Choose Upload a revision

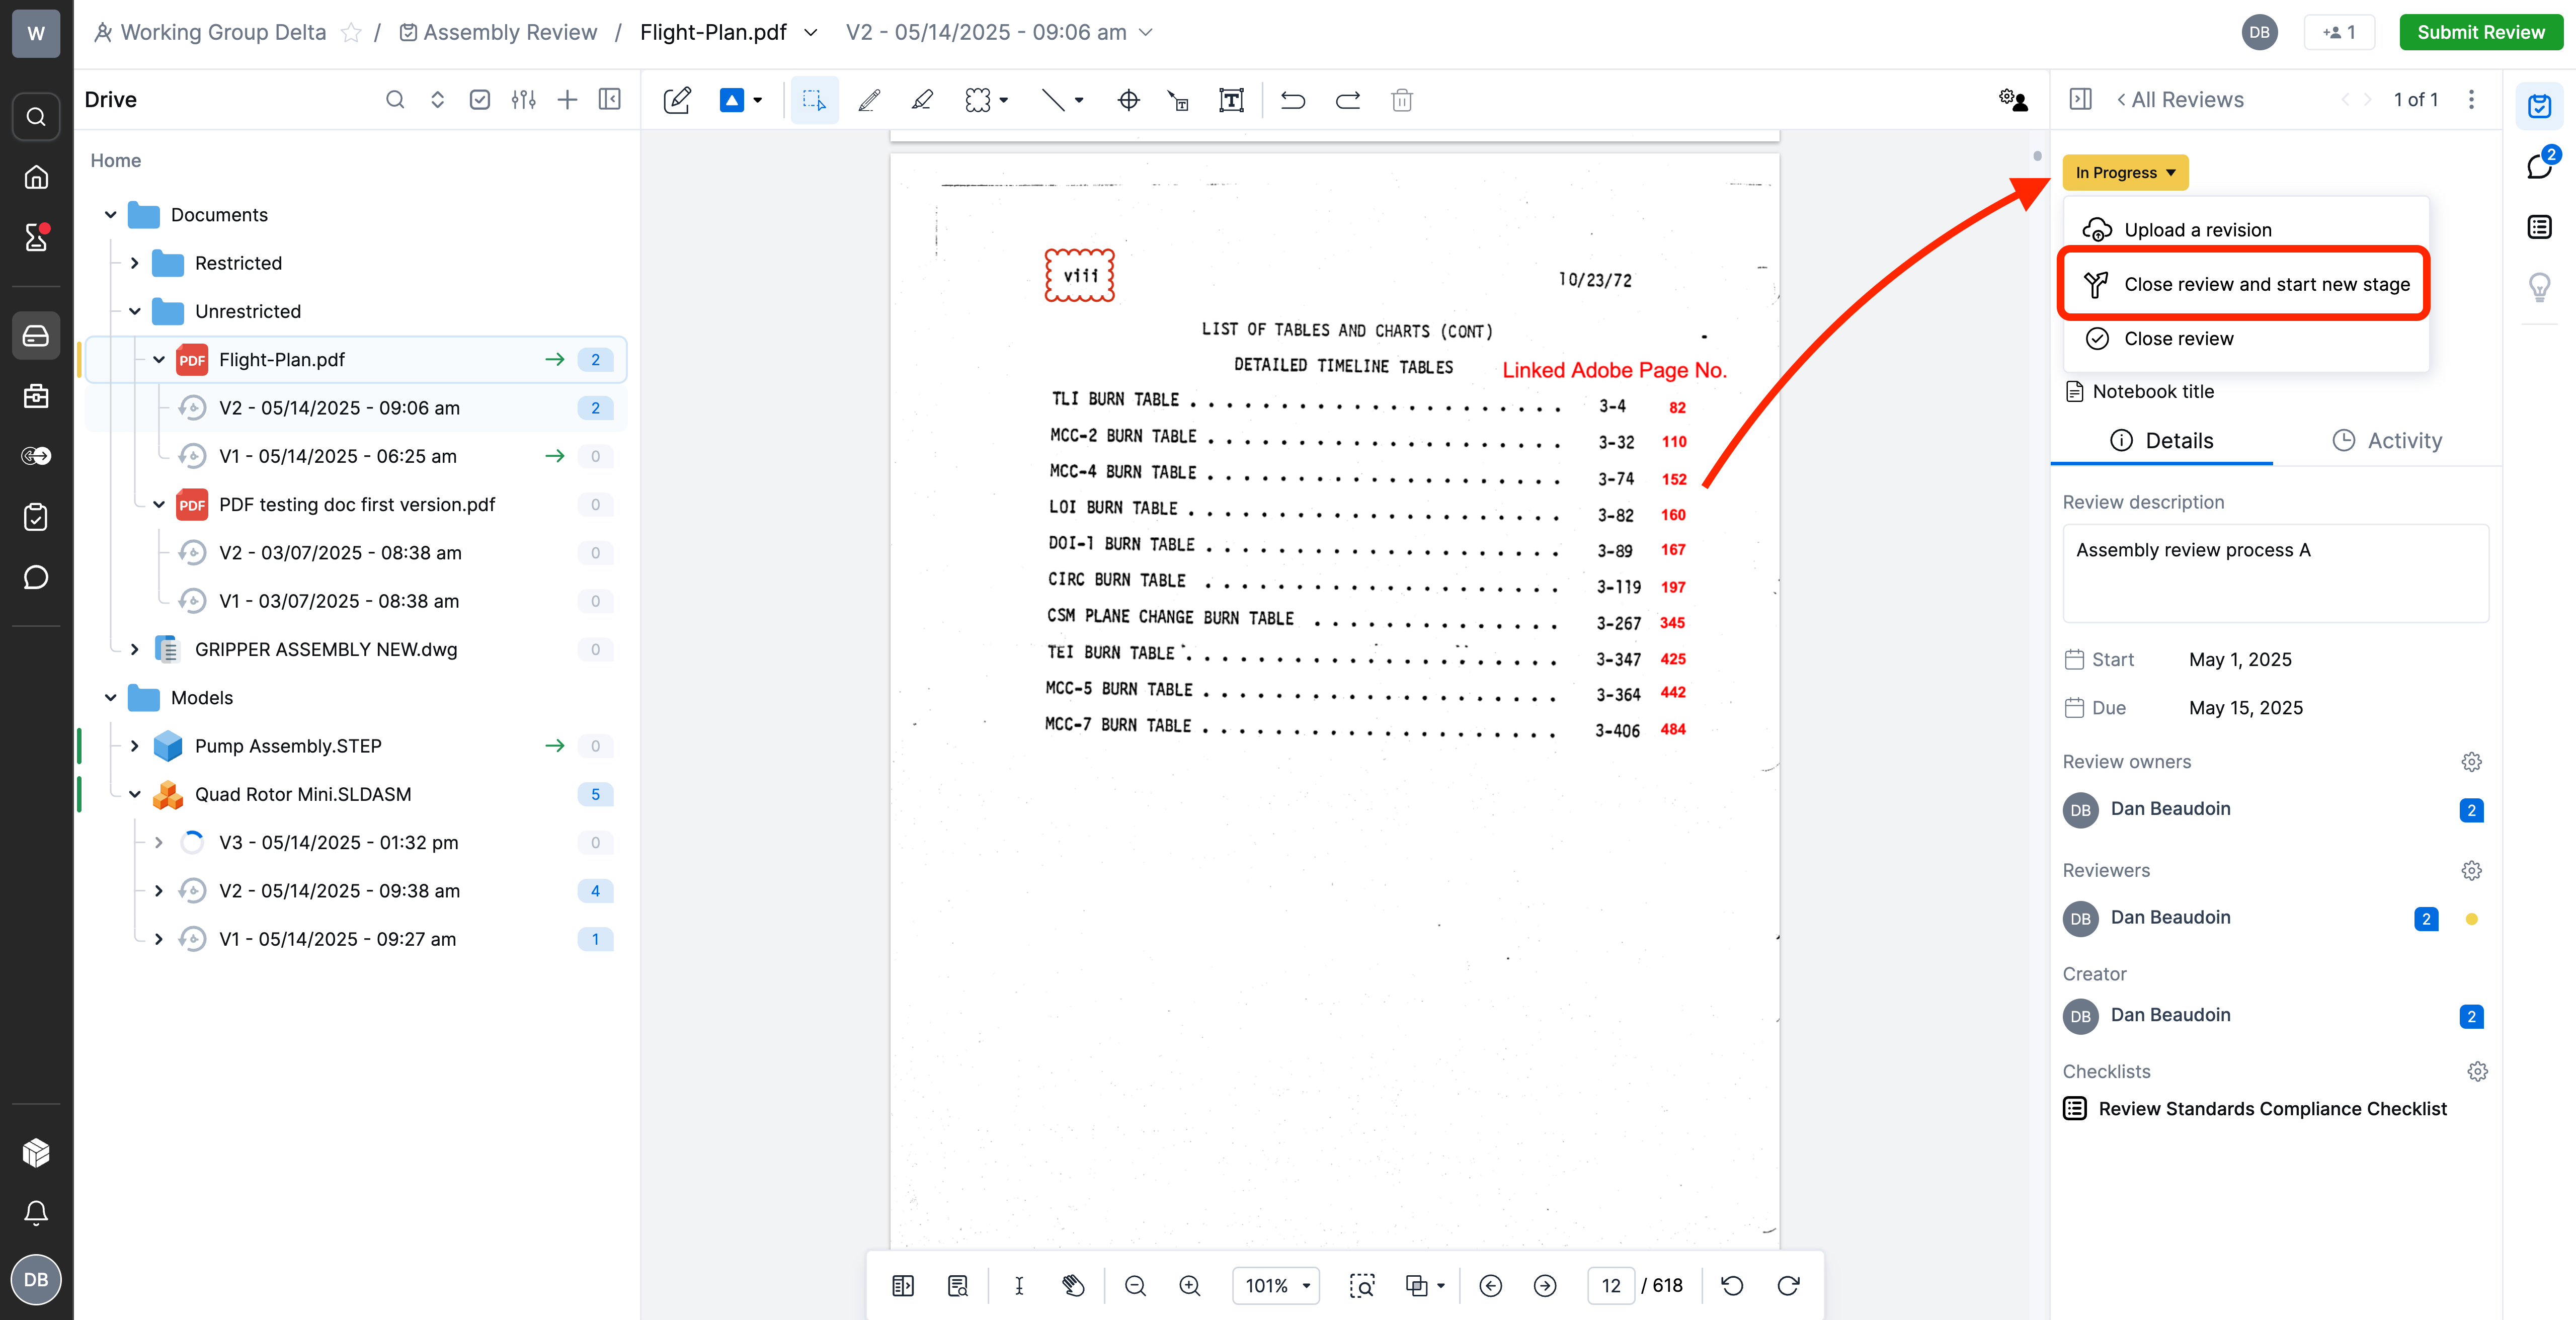click(2246, 230)
